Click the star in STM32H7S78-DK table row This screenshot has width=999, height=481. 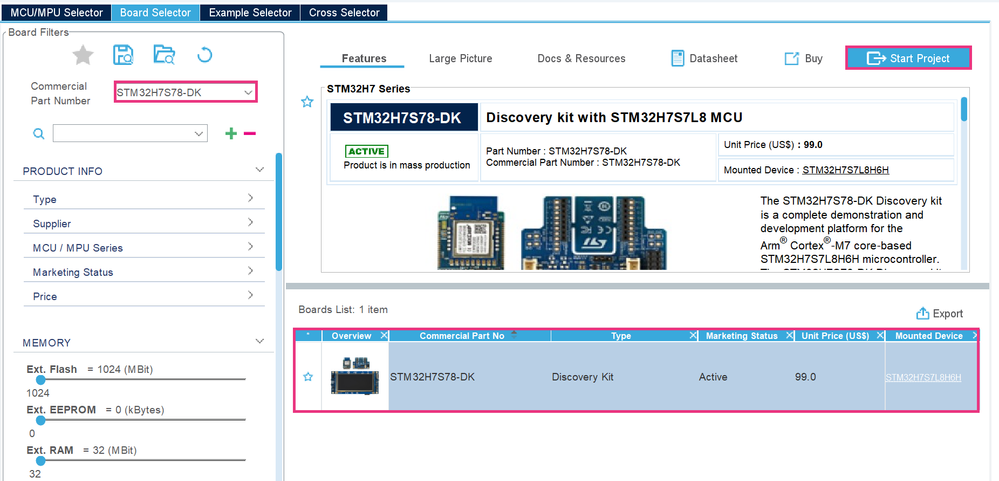tap(308, 377)
